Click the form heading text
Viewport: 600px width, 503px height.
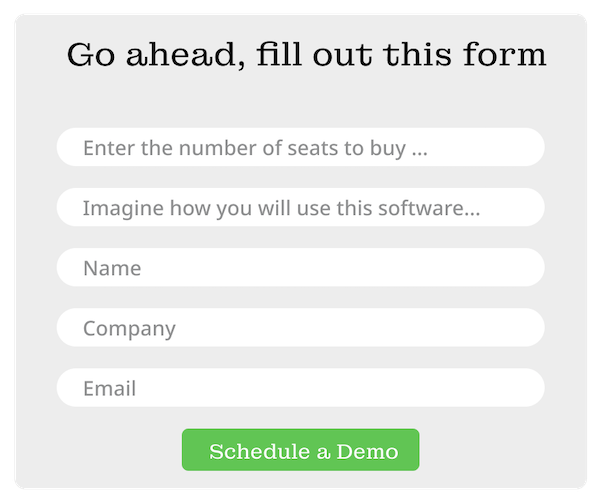[x=306, y=54]
